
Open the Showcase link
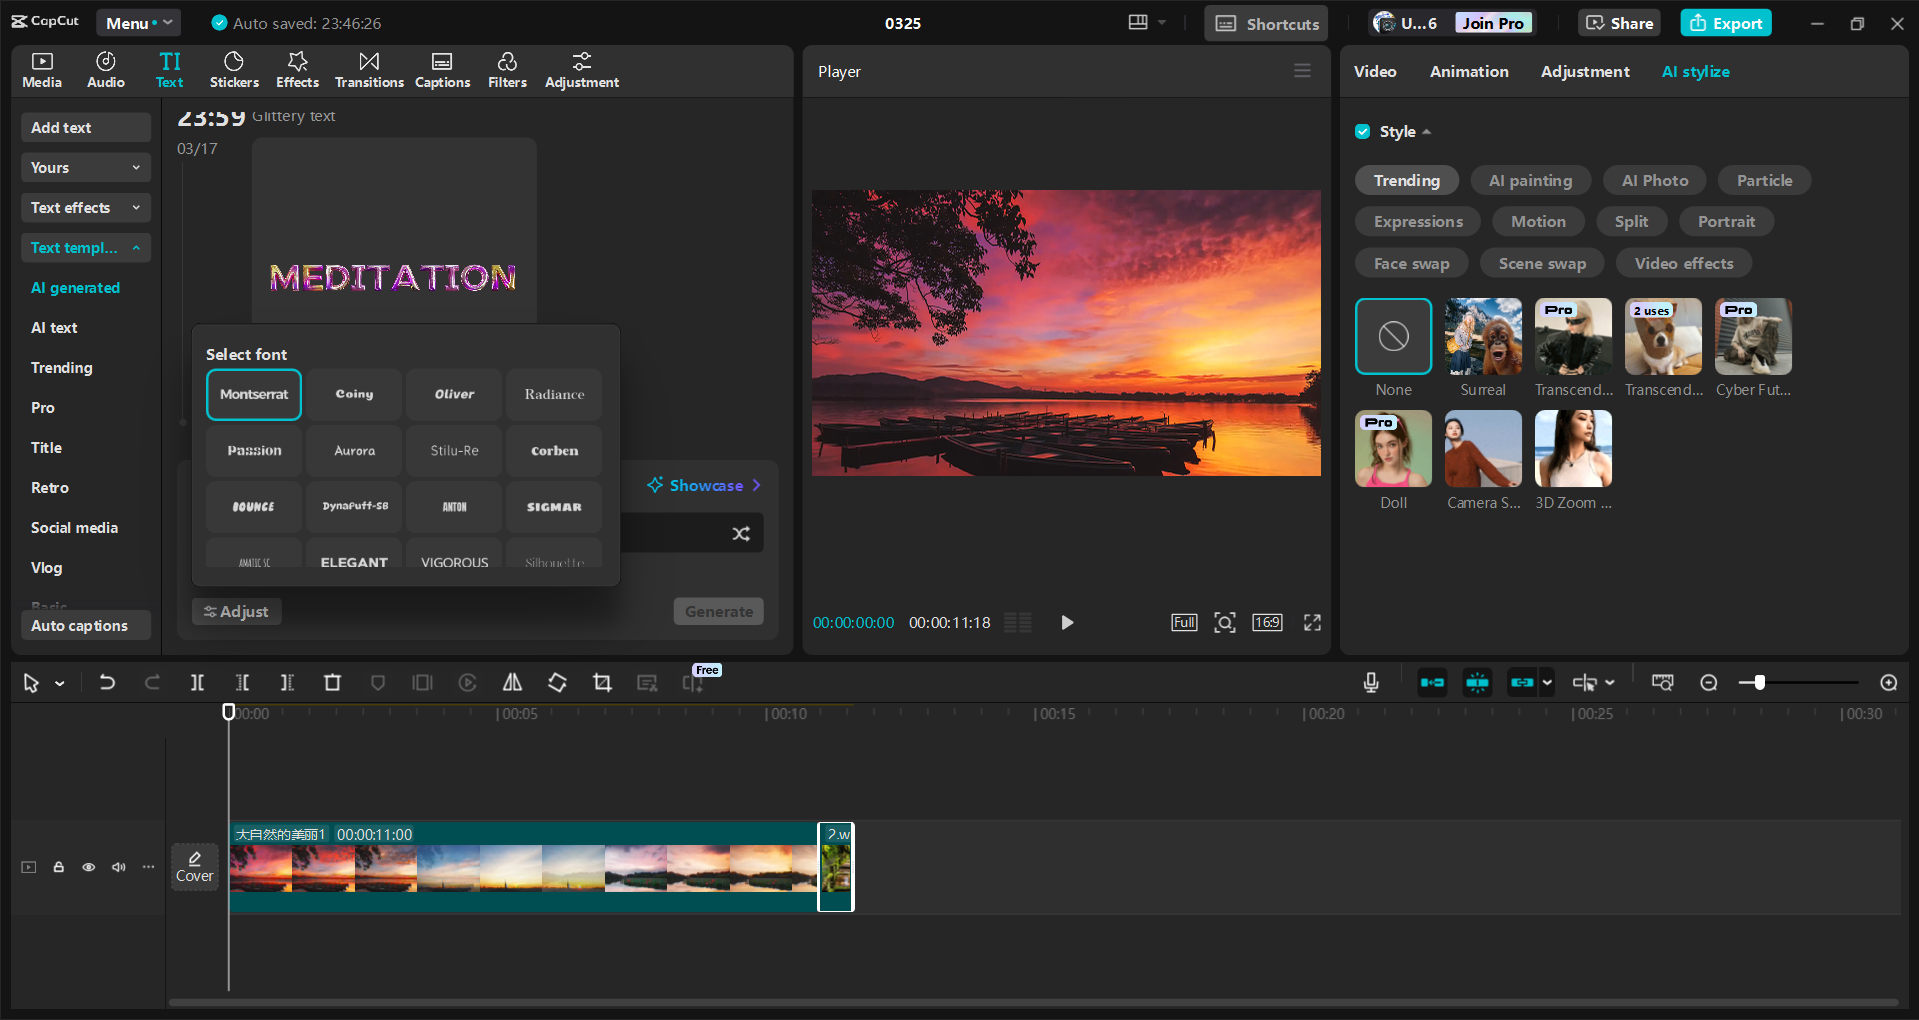click(703, 485)
